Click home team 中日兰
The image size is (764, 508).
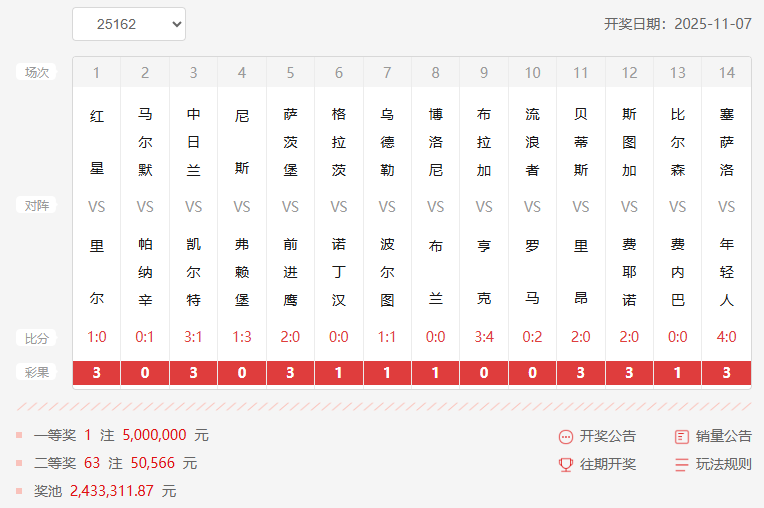point(193,142)
